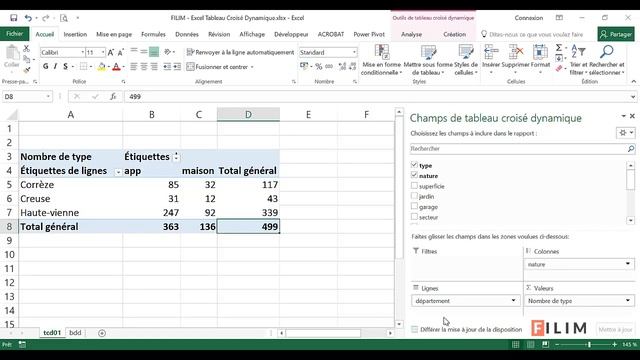This screenshot has width=640, height=360.
Task: Open the Standard number format dropdown
Action: [354, 52]
